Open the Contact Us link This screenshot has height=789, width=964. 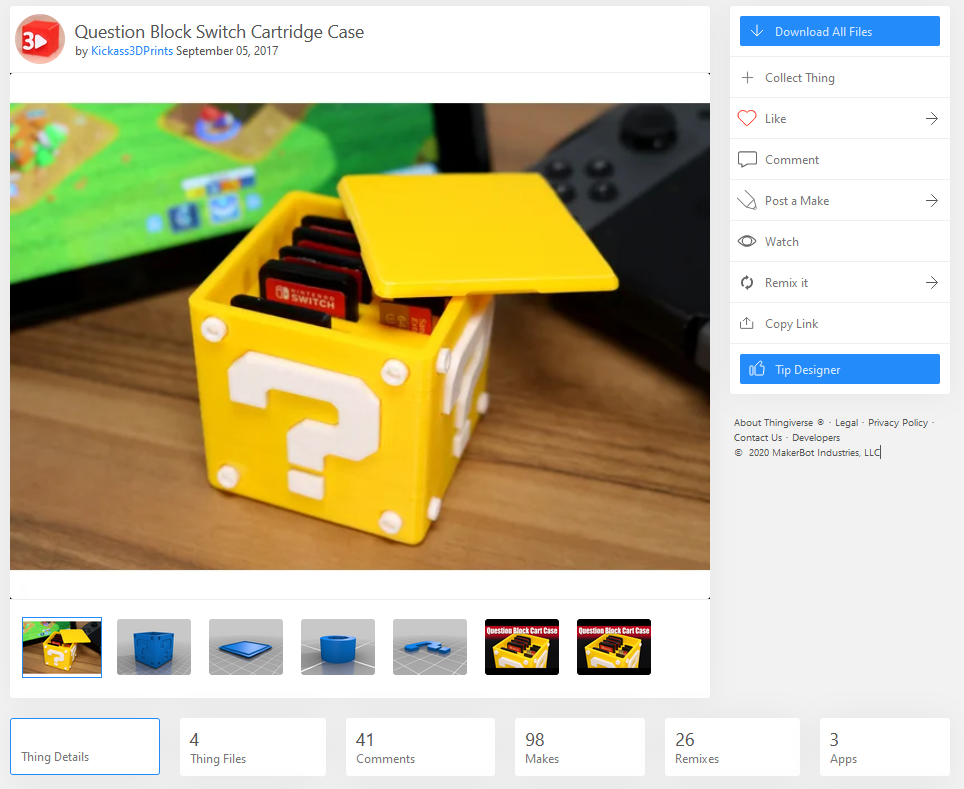click(x=757, y=437)
